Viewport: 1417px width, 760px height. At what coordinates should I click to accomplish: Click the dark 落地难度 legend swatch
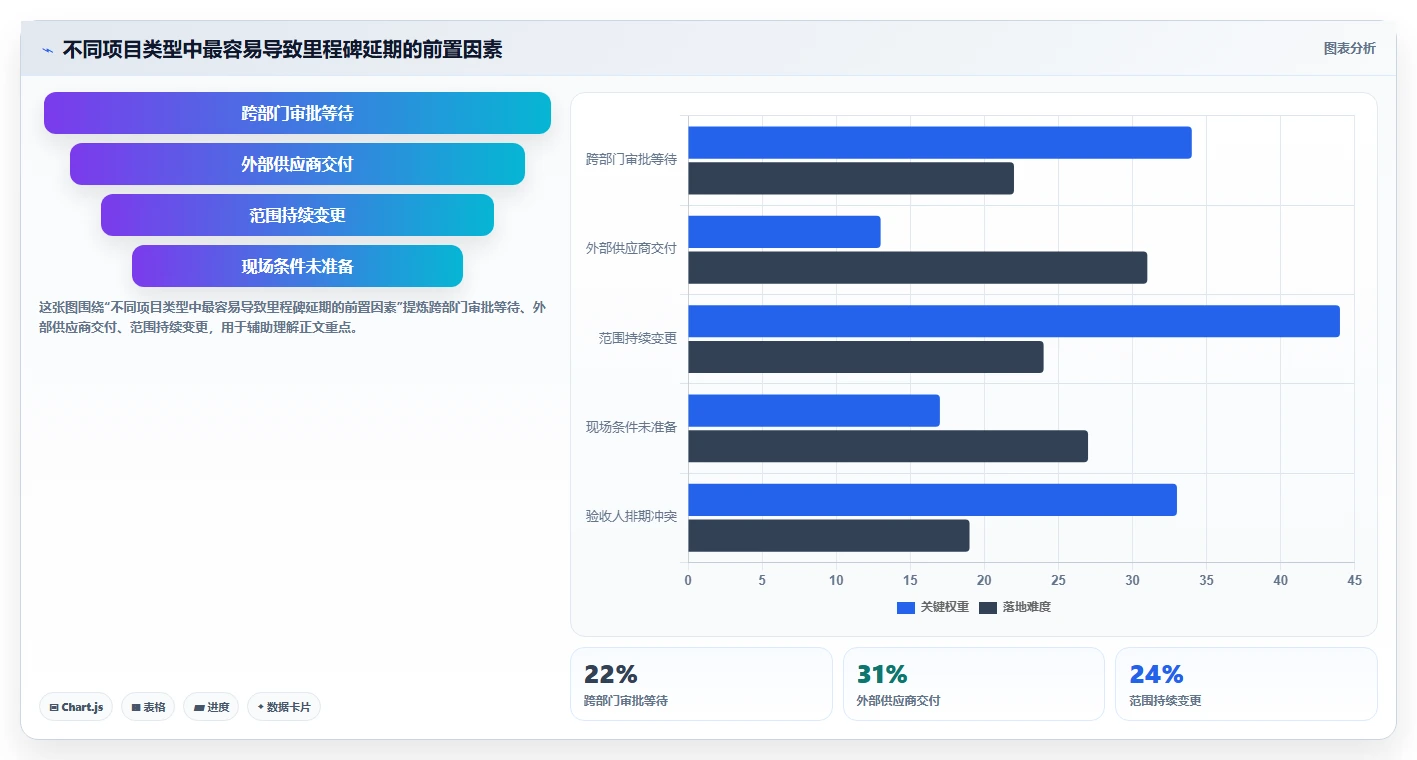988,608
